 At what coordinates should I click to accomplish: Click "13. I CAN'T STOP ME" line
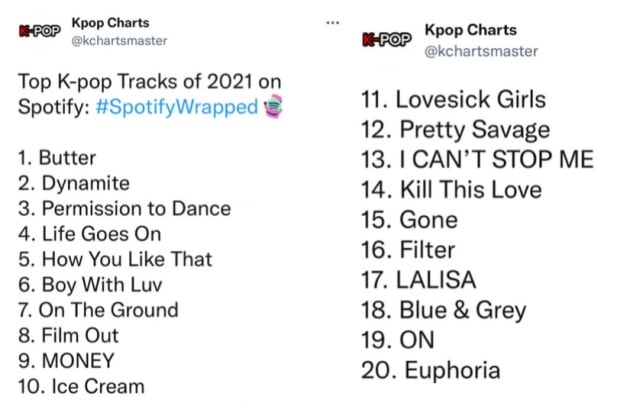477,159
